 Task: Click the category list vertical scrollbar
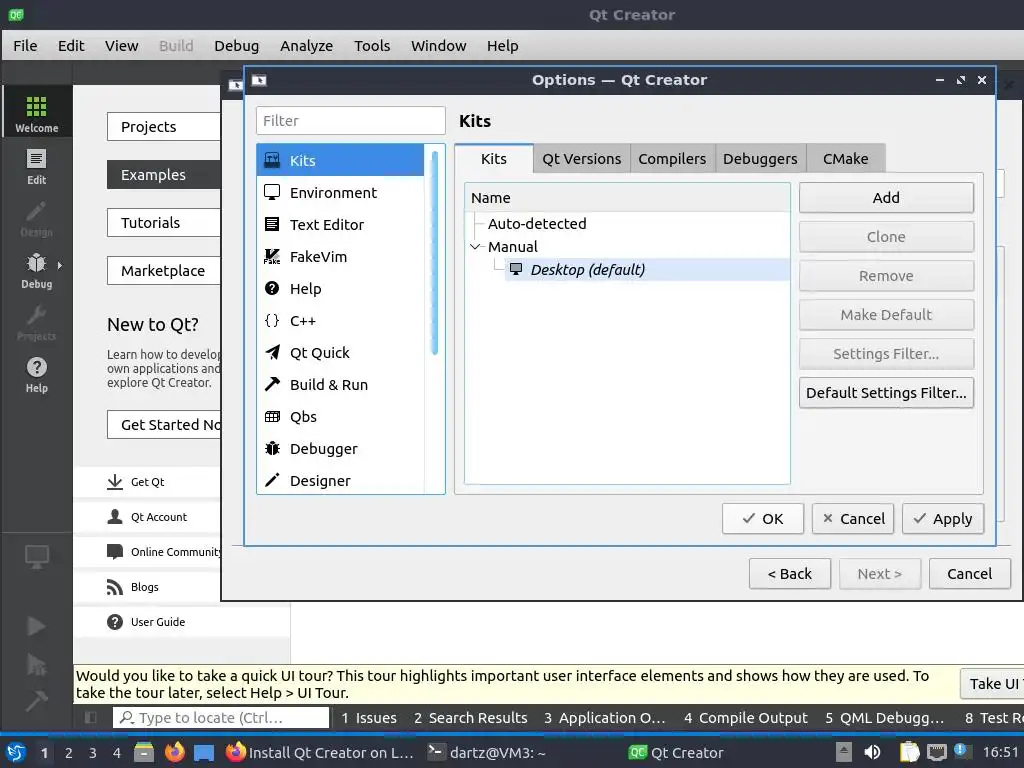click(x=434, y=253)
